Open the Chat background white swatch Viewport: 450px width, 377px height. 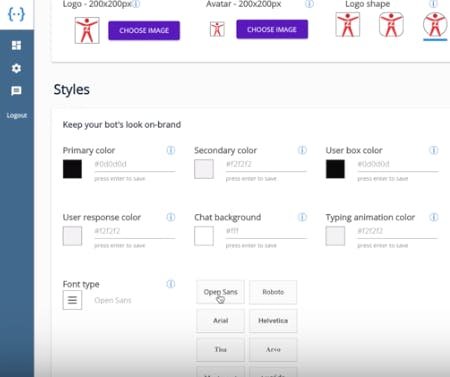click(x=204, y=236)
